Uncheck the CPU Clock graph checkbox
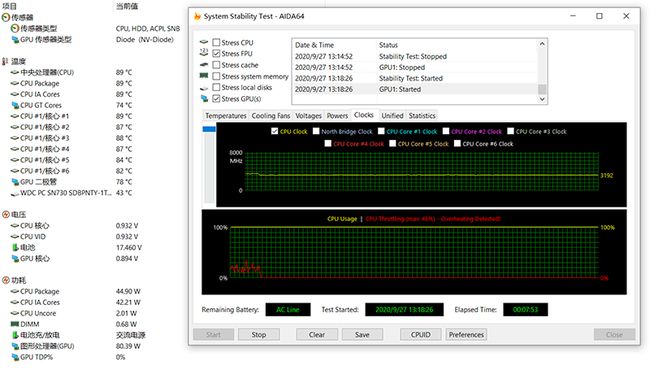650x370 pixels. click(274, 131)
